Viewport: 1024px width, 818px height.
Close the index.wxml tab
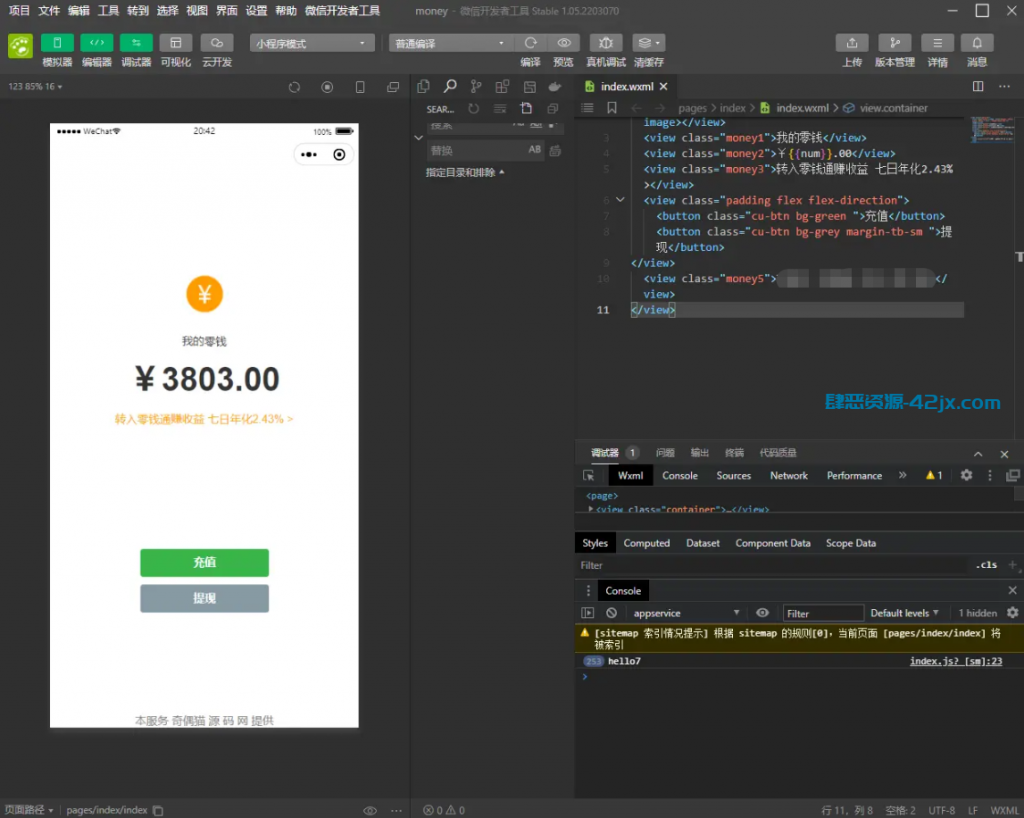click(664, 87)
